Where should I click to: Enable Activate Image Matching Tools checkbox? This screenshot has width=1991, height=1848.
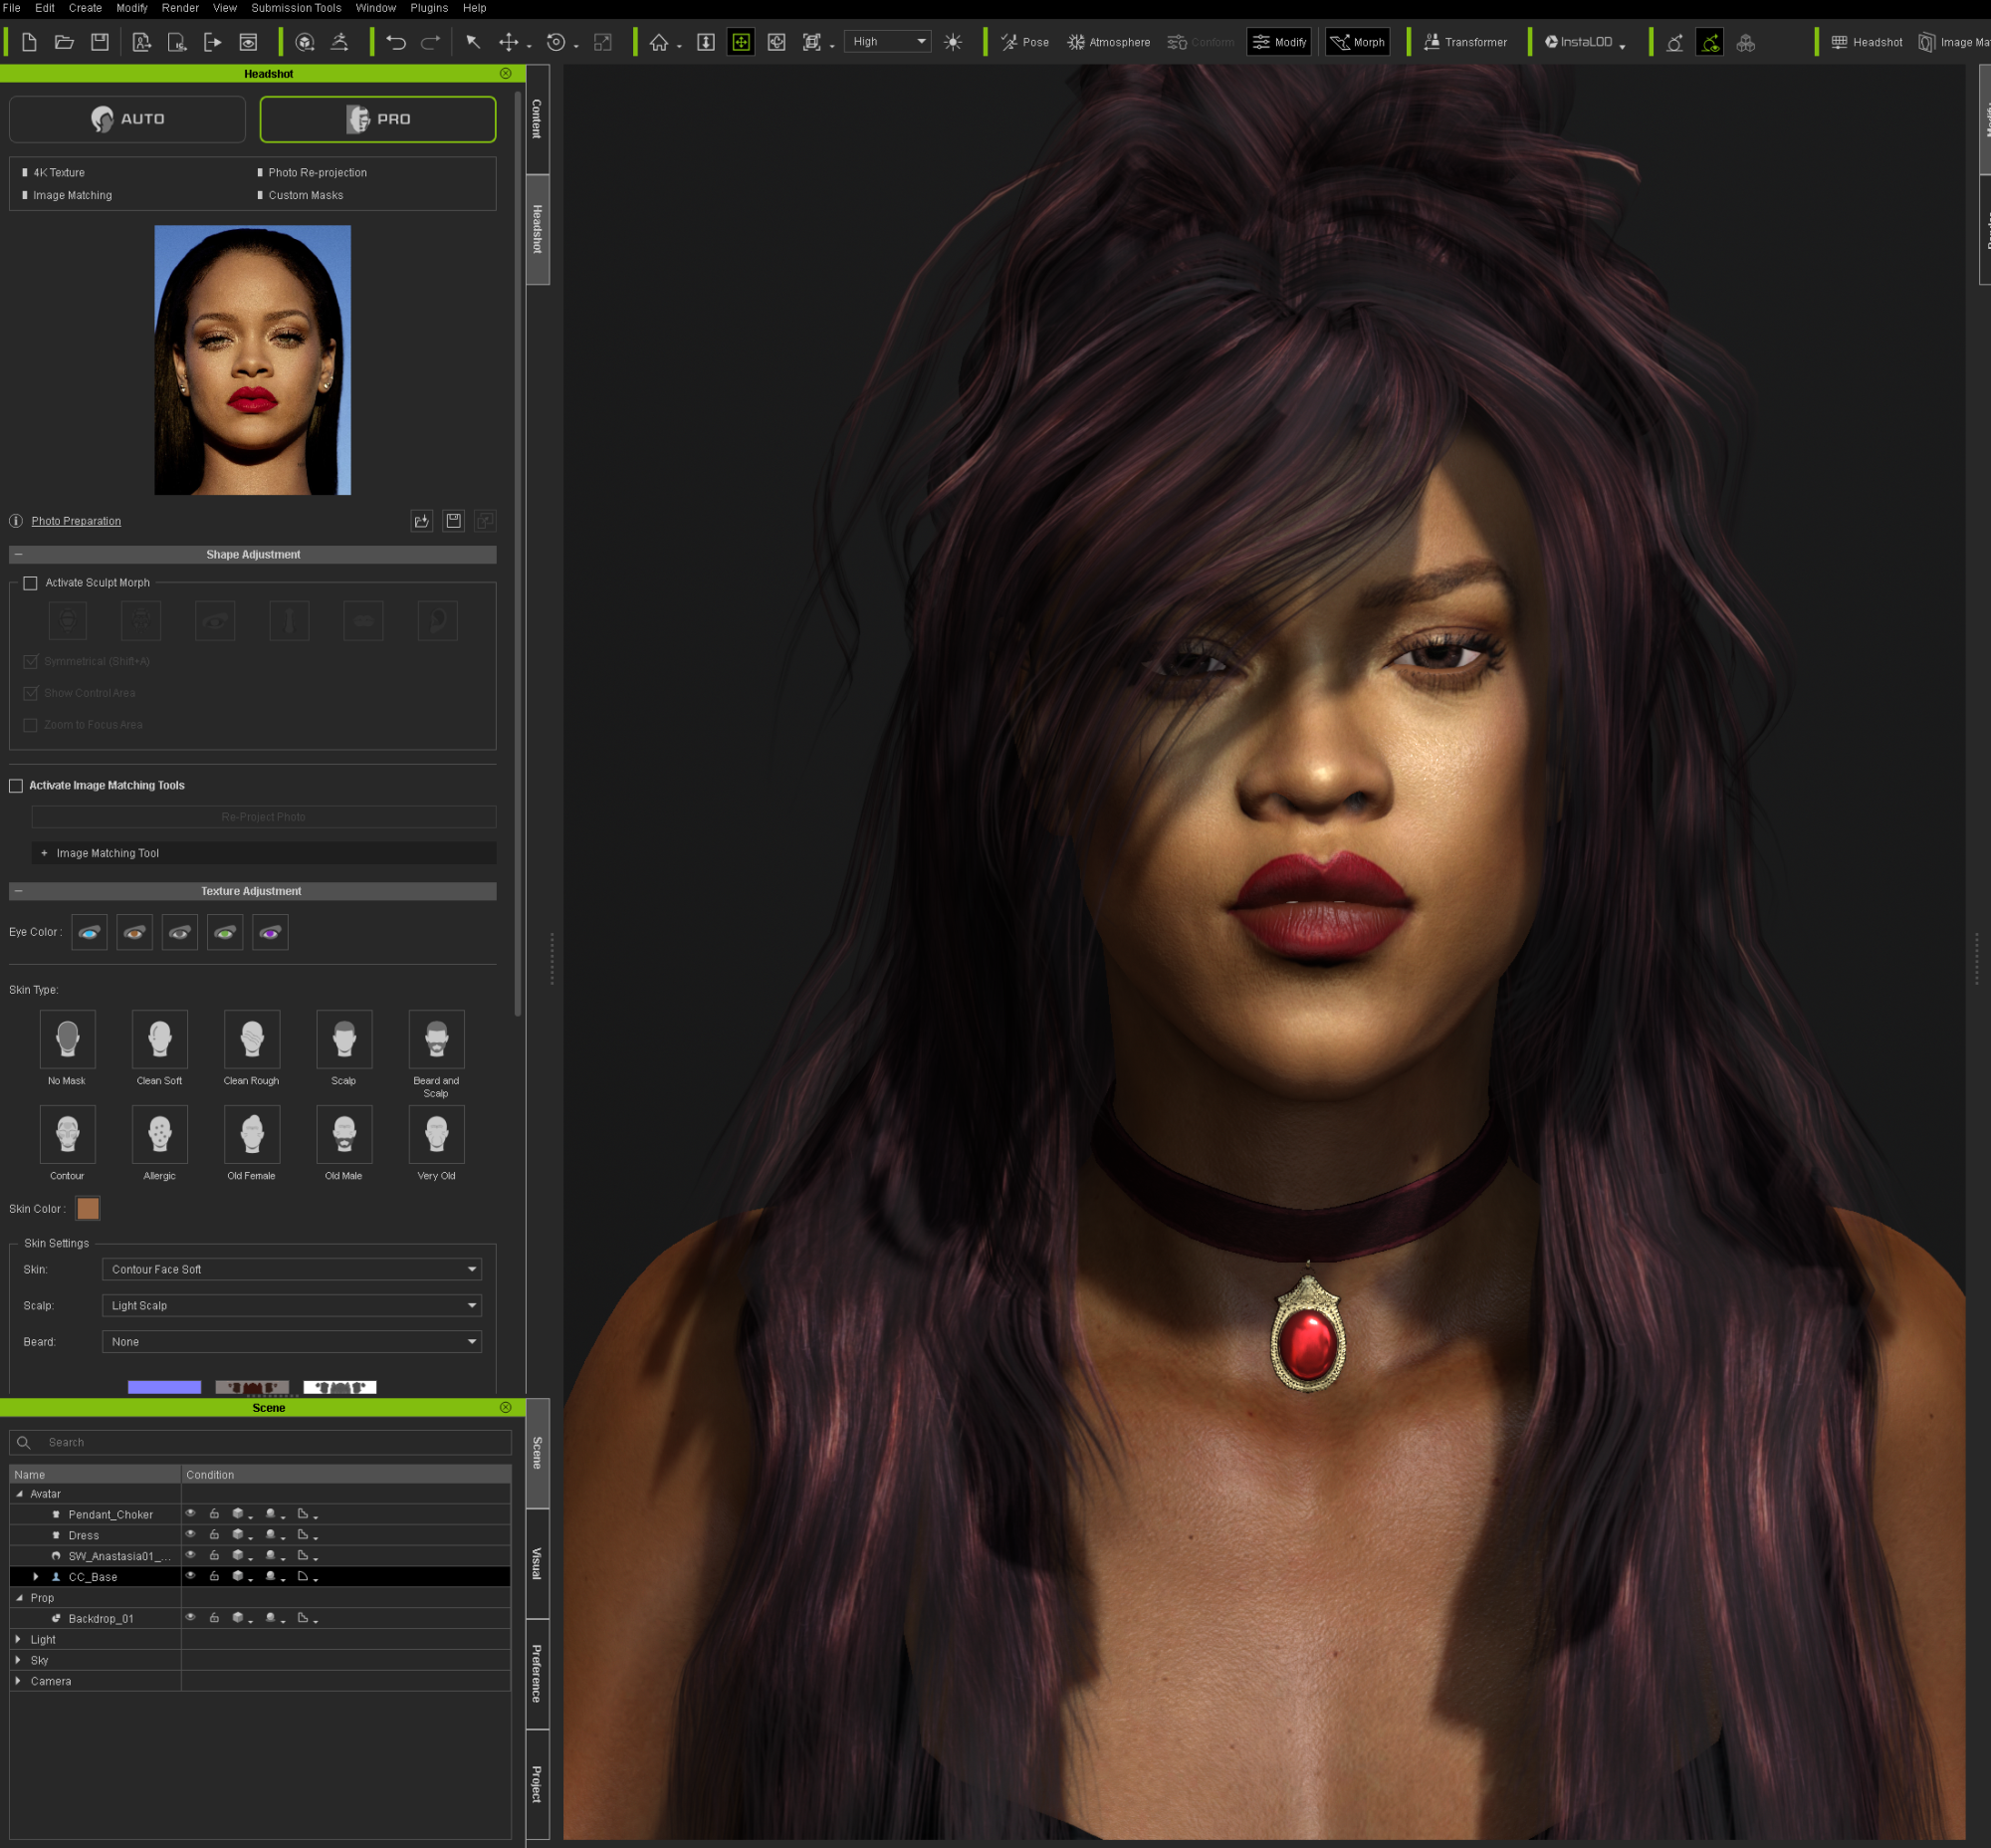[x=16, y=786]
